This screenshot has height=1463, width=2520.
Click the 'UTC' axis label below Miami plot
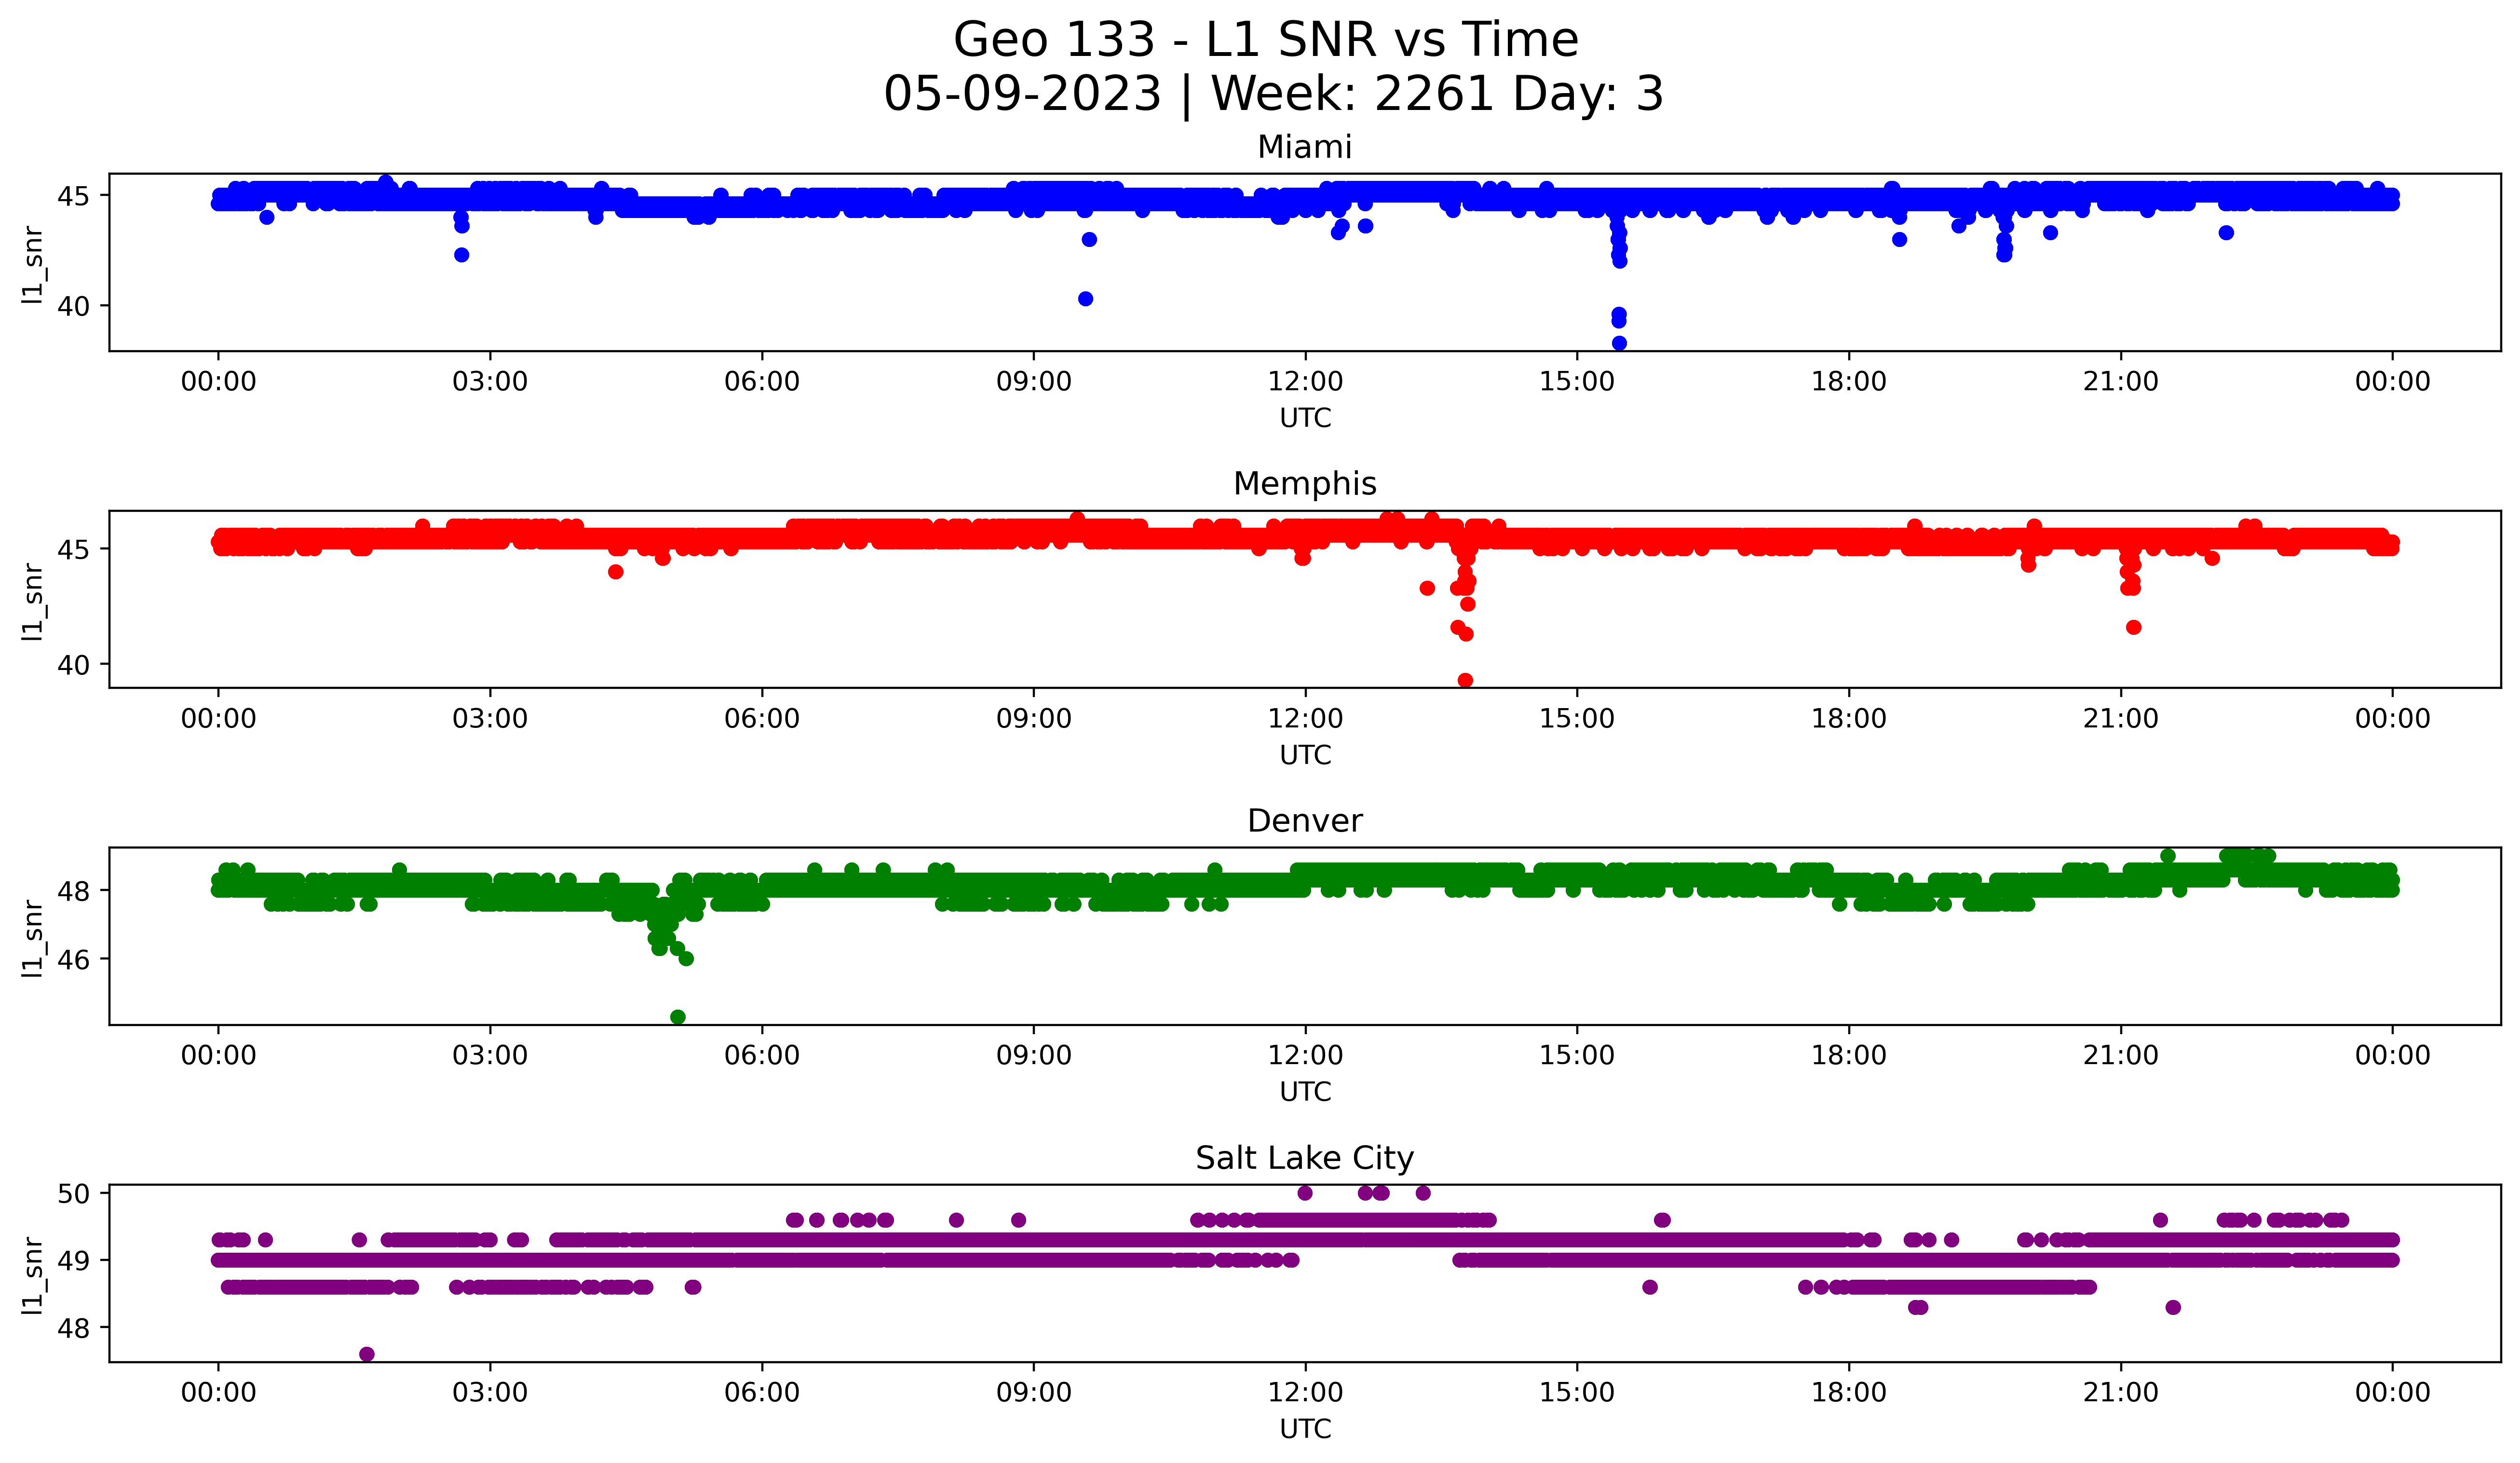(x=1305, y=418)
